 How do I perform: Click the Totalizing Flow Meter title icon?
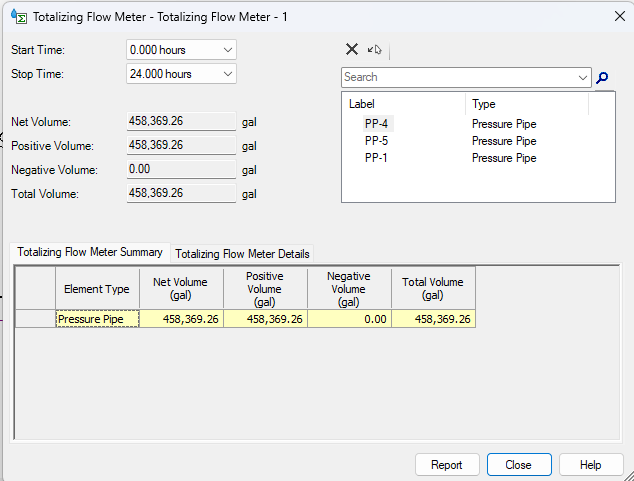[19, 17]
